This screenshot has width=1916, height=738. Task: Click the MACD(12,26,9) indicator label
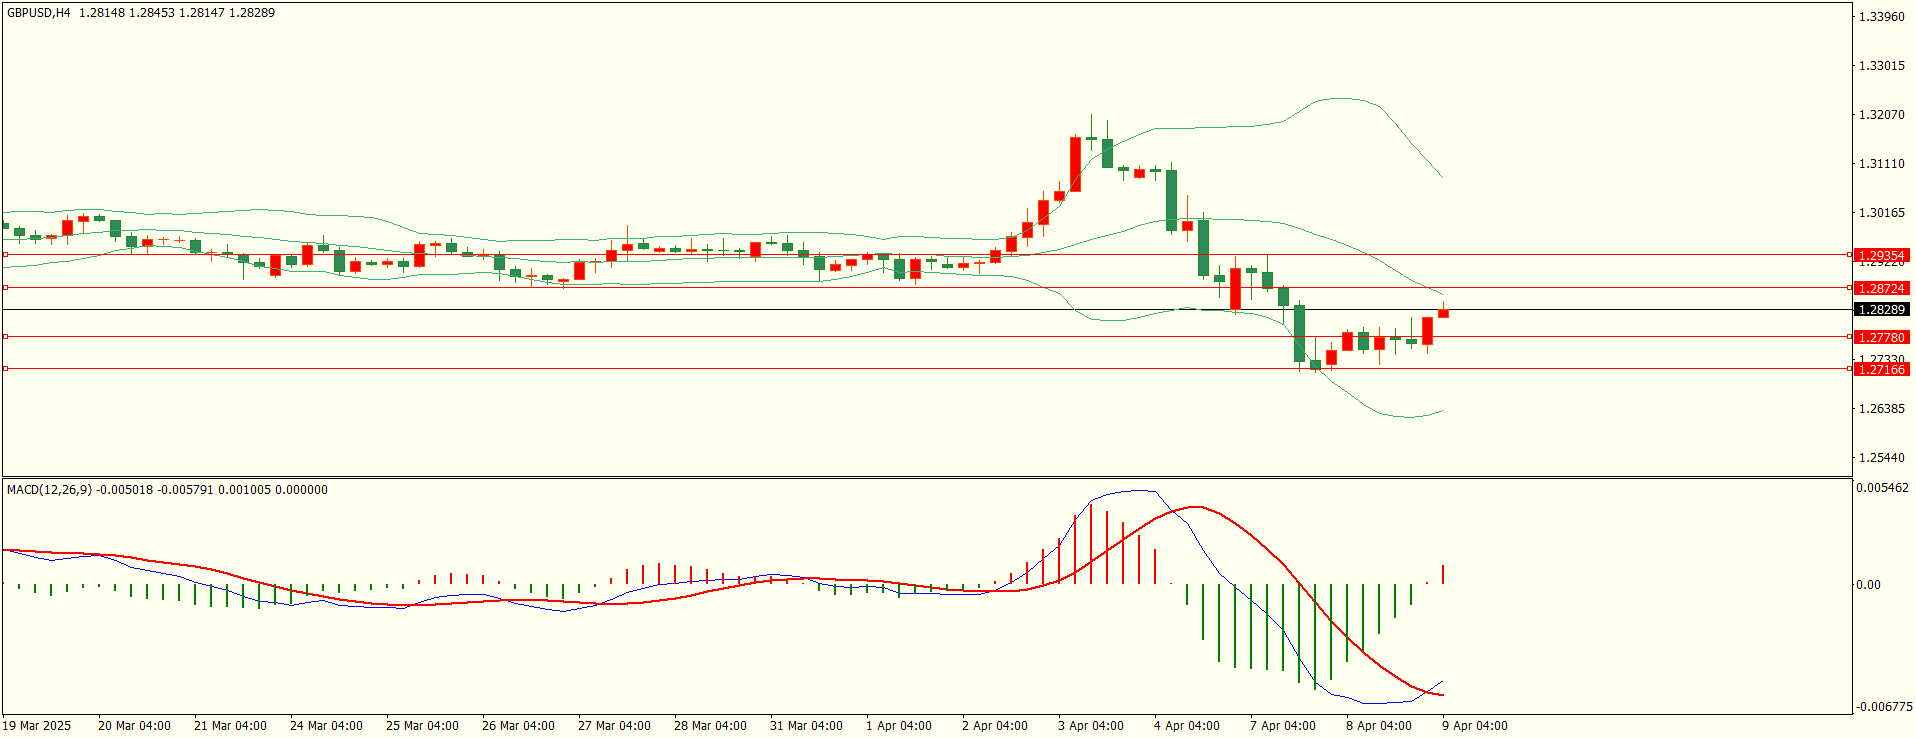(49, 490)
